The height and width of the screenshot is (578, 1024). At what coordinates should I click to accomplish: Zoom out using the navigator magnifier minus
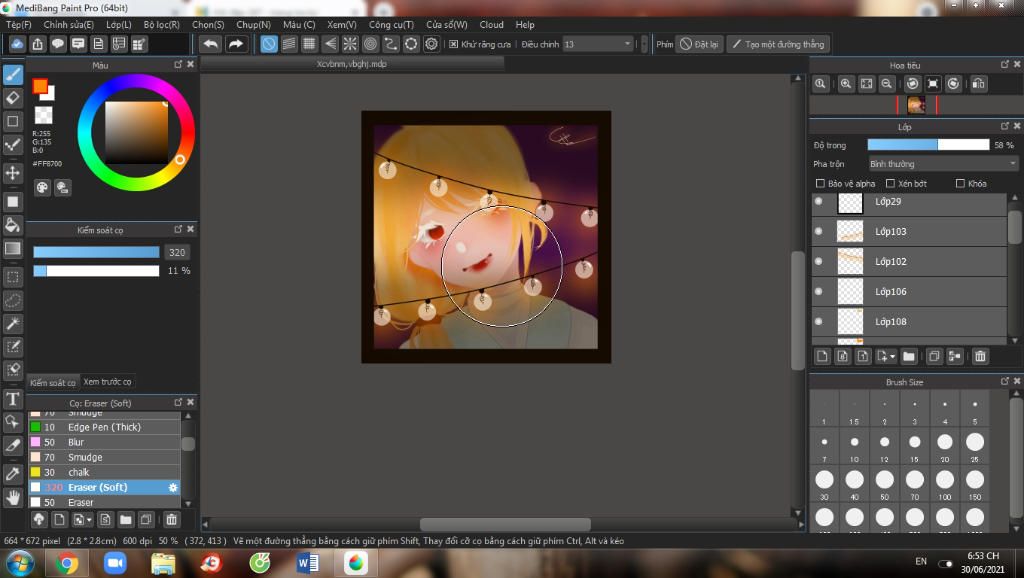[887, 84]
